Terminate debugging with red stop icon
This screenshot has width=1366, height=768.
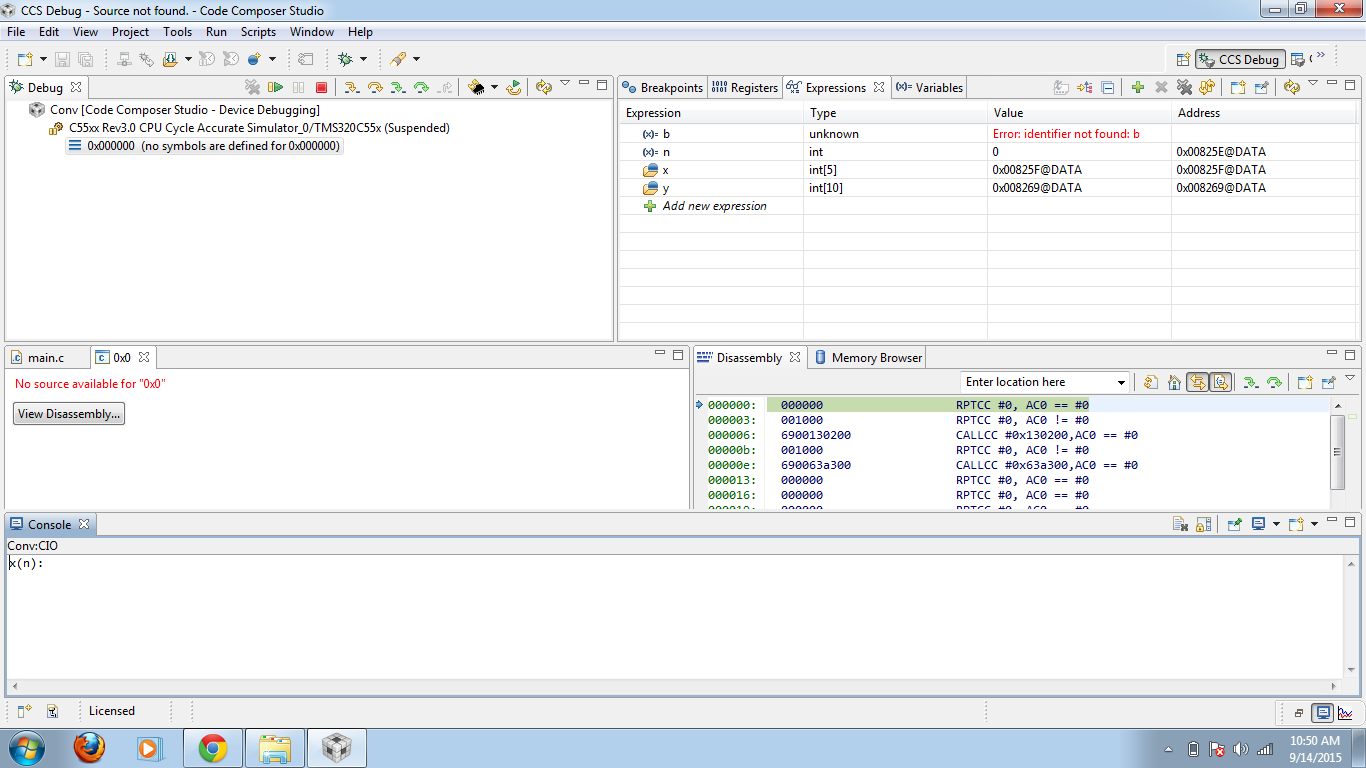pos(323,87)
